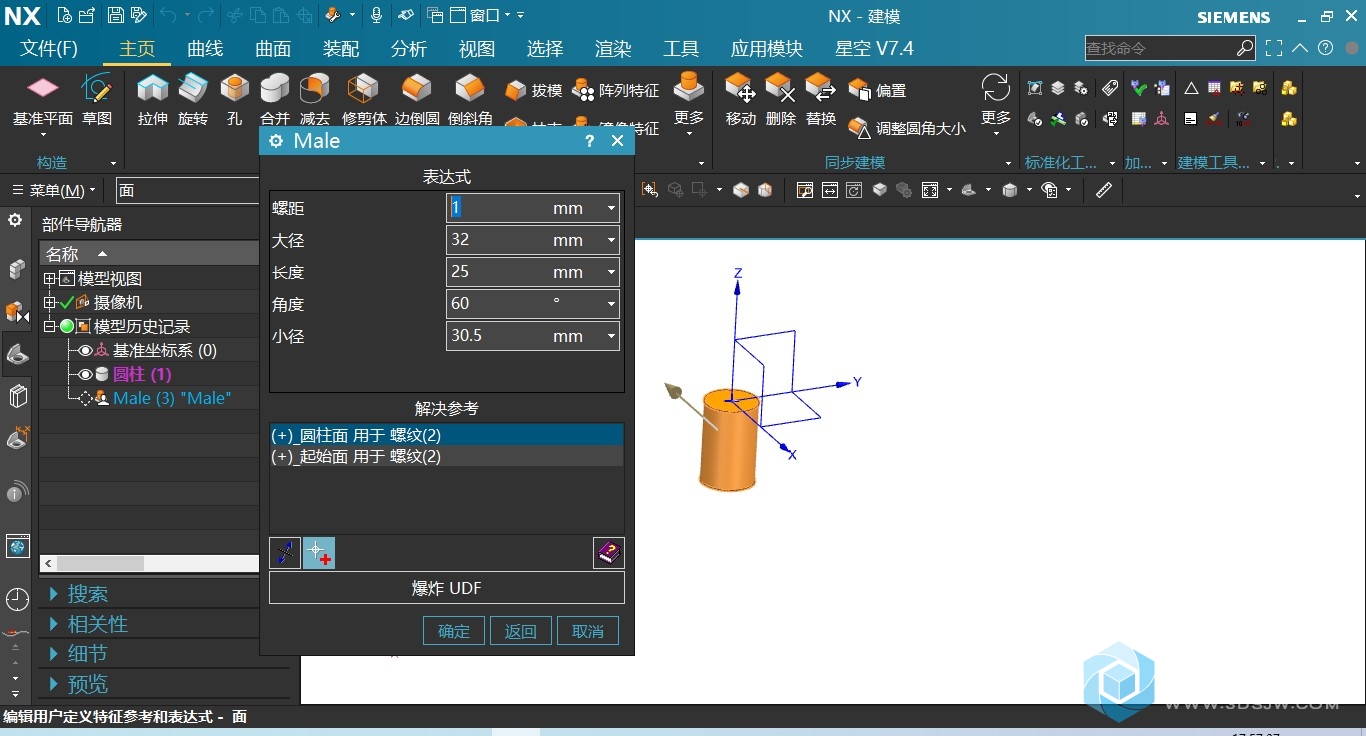Click the measure ruler icon
Image resolution: width=1366 pixels, height=736 pixels.
tap(1104, 189)
